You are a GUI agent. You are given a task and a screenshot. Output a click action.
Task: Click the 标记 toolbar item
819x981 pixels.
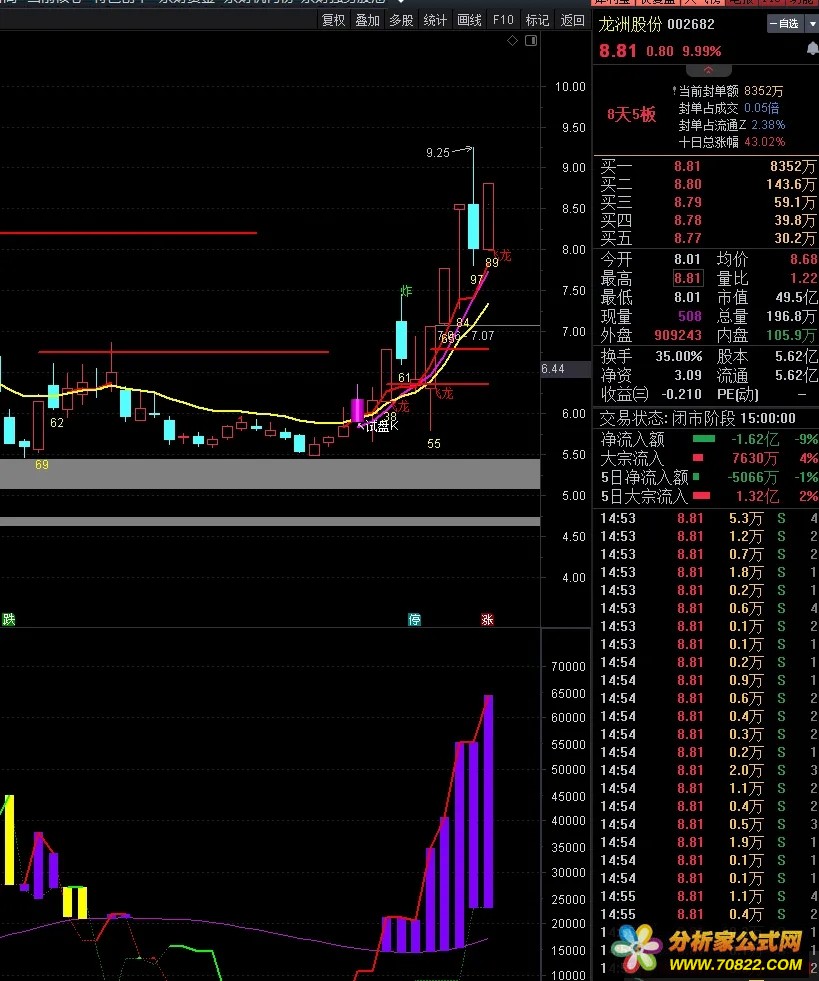(x=537, y=20)
